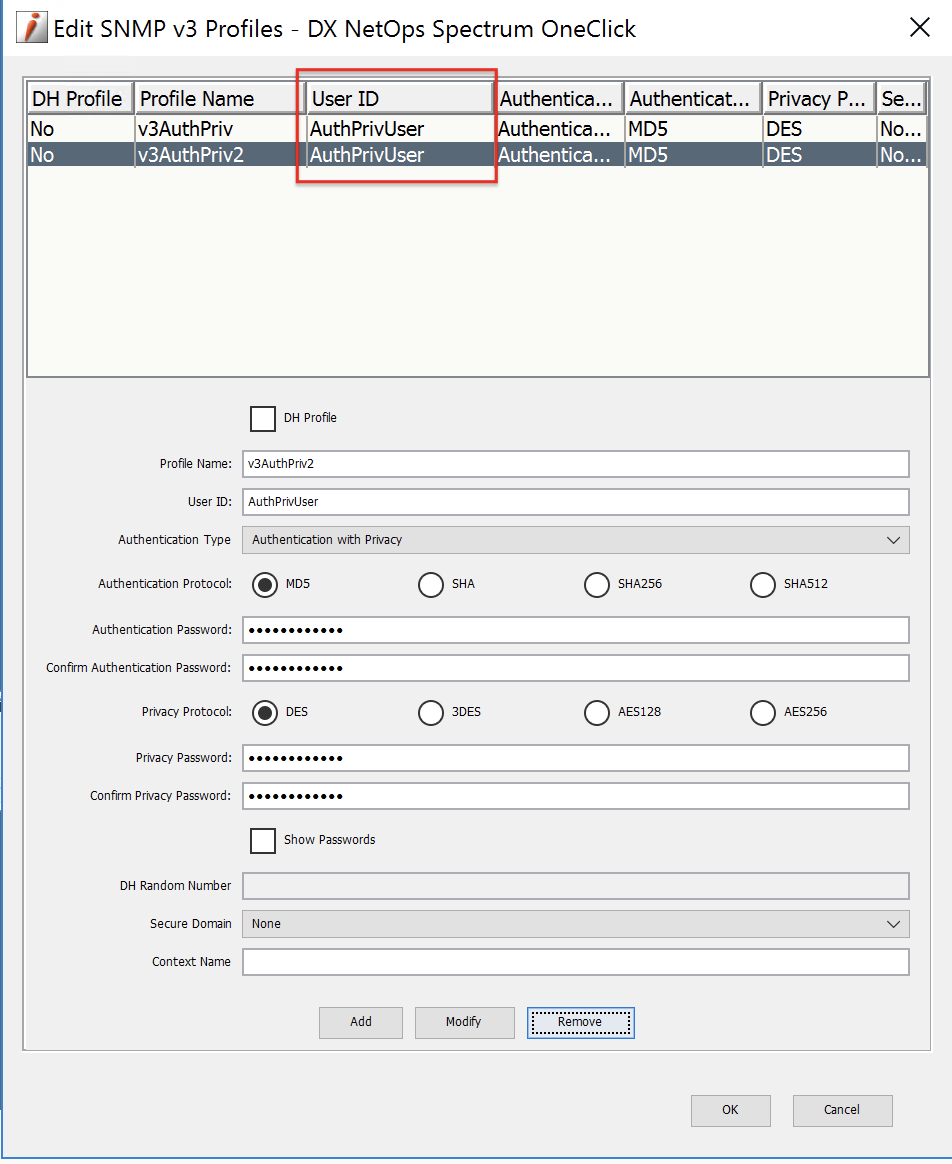The height and width of the screenshot is (1164, 952).
Task: Select the v3AuthPriv profile row
Action: [219, 129]
